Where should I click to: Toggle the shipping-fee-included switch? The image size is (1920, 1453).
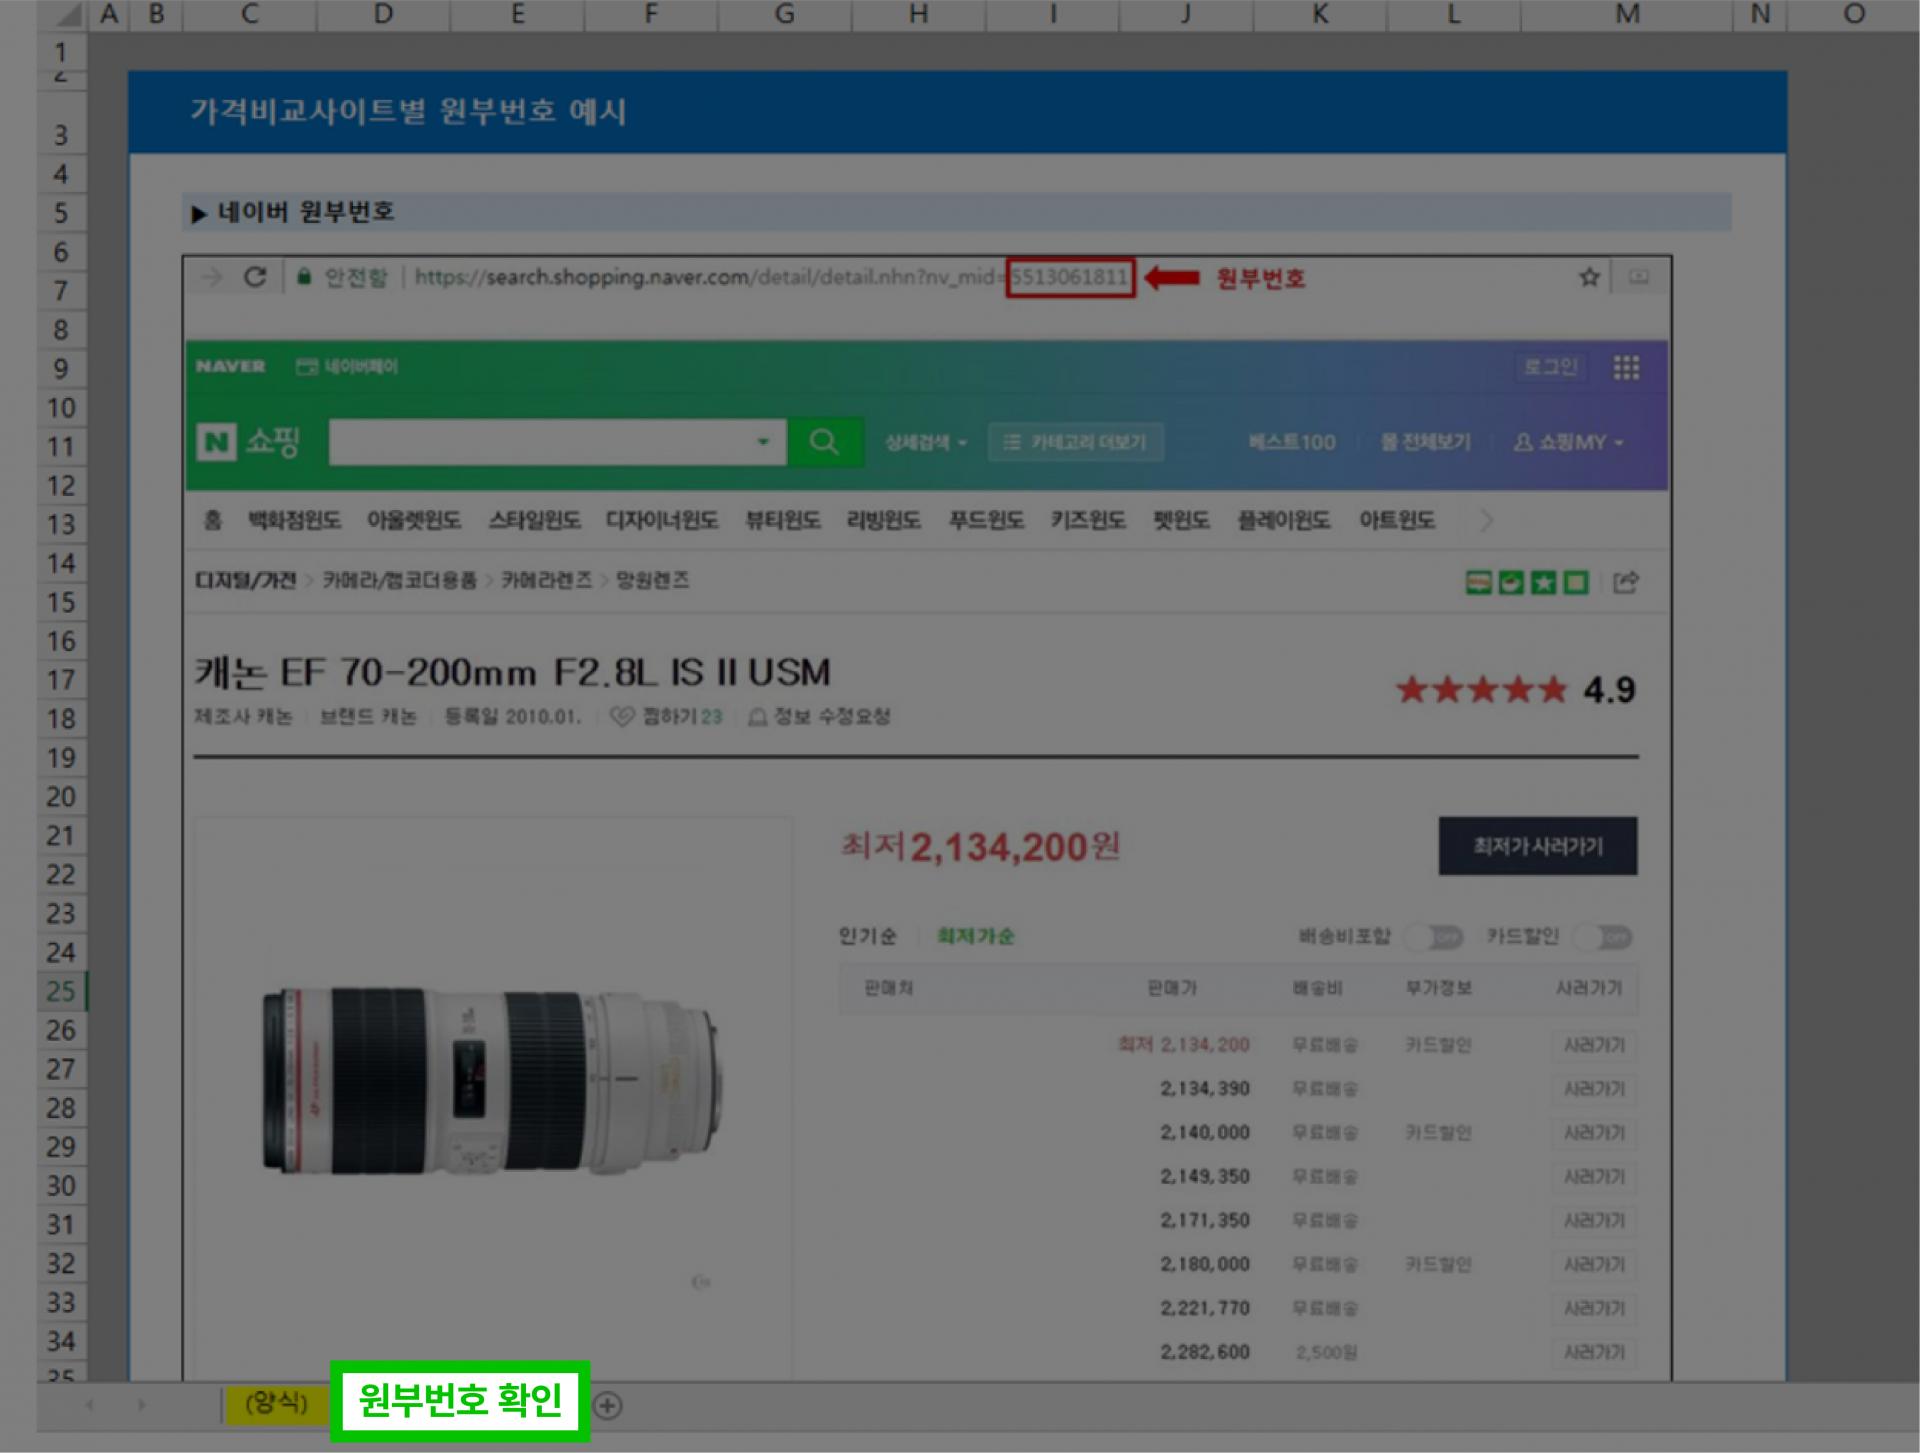1435,937
